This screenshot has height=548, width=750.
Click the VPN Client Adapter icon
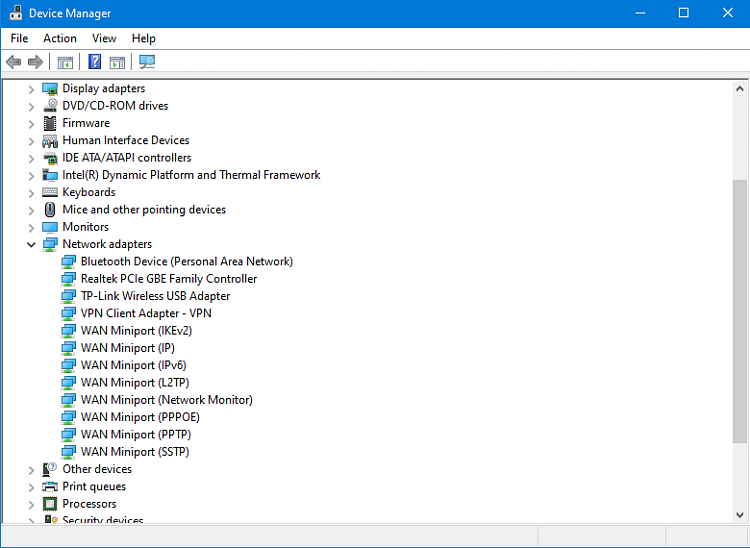click(68, 314)
